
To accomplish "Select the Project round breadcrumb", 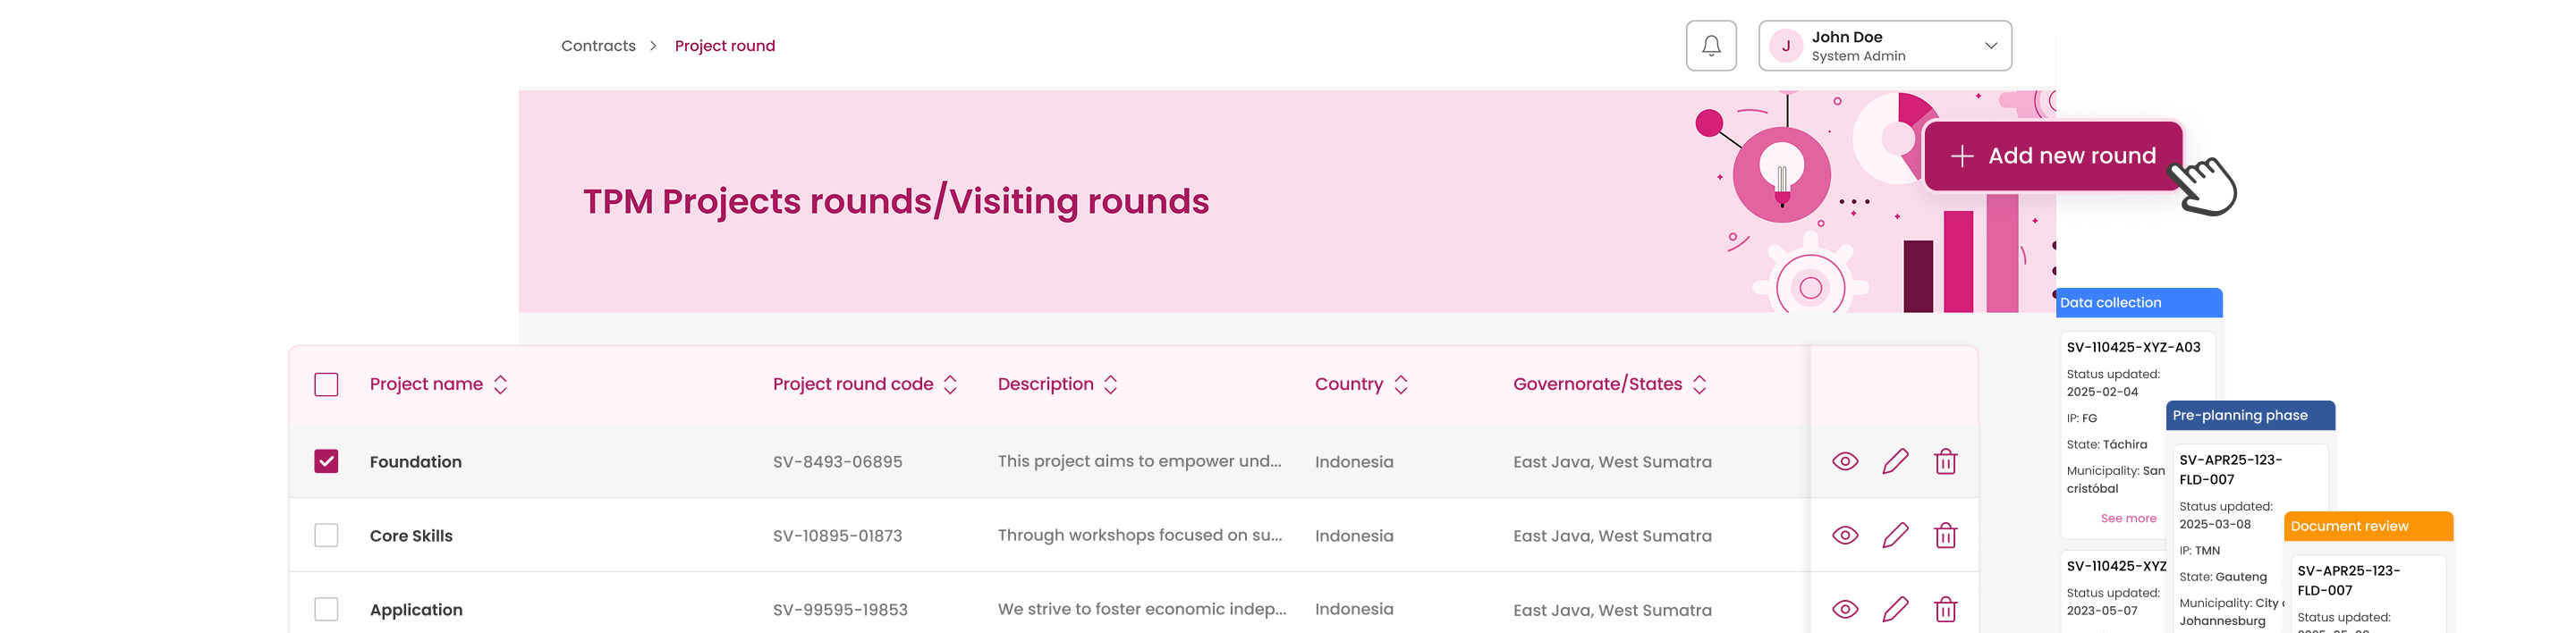I will [x=725, y=46].
